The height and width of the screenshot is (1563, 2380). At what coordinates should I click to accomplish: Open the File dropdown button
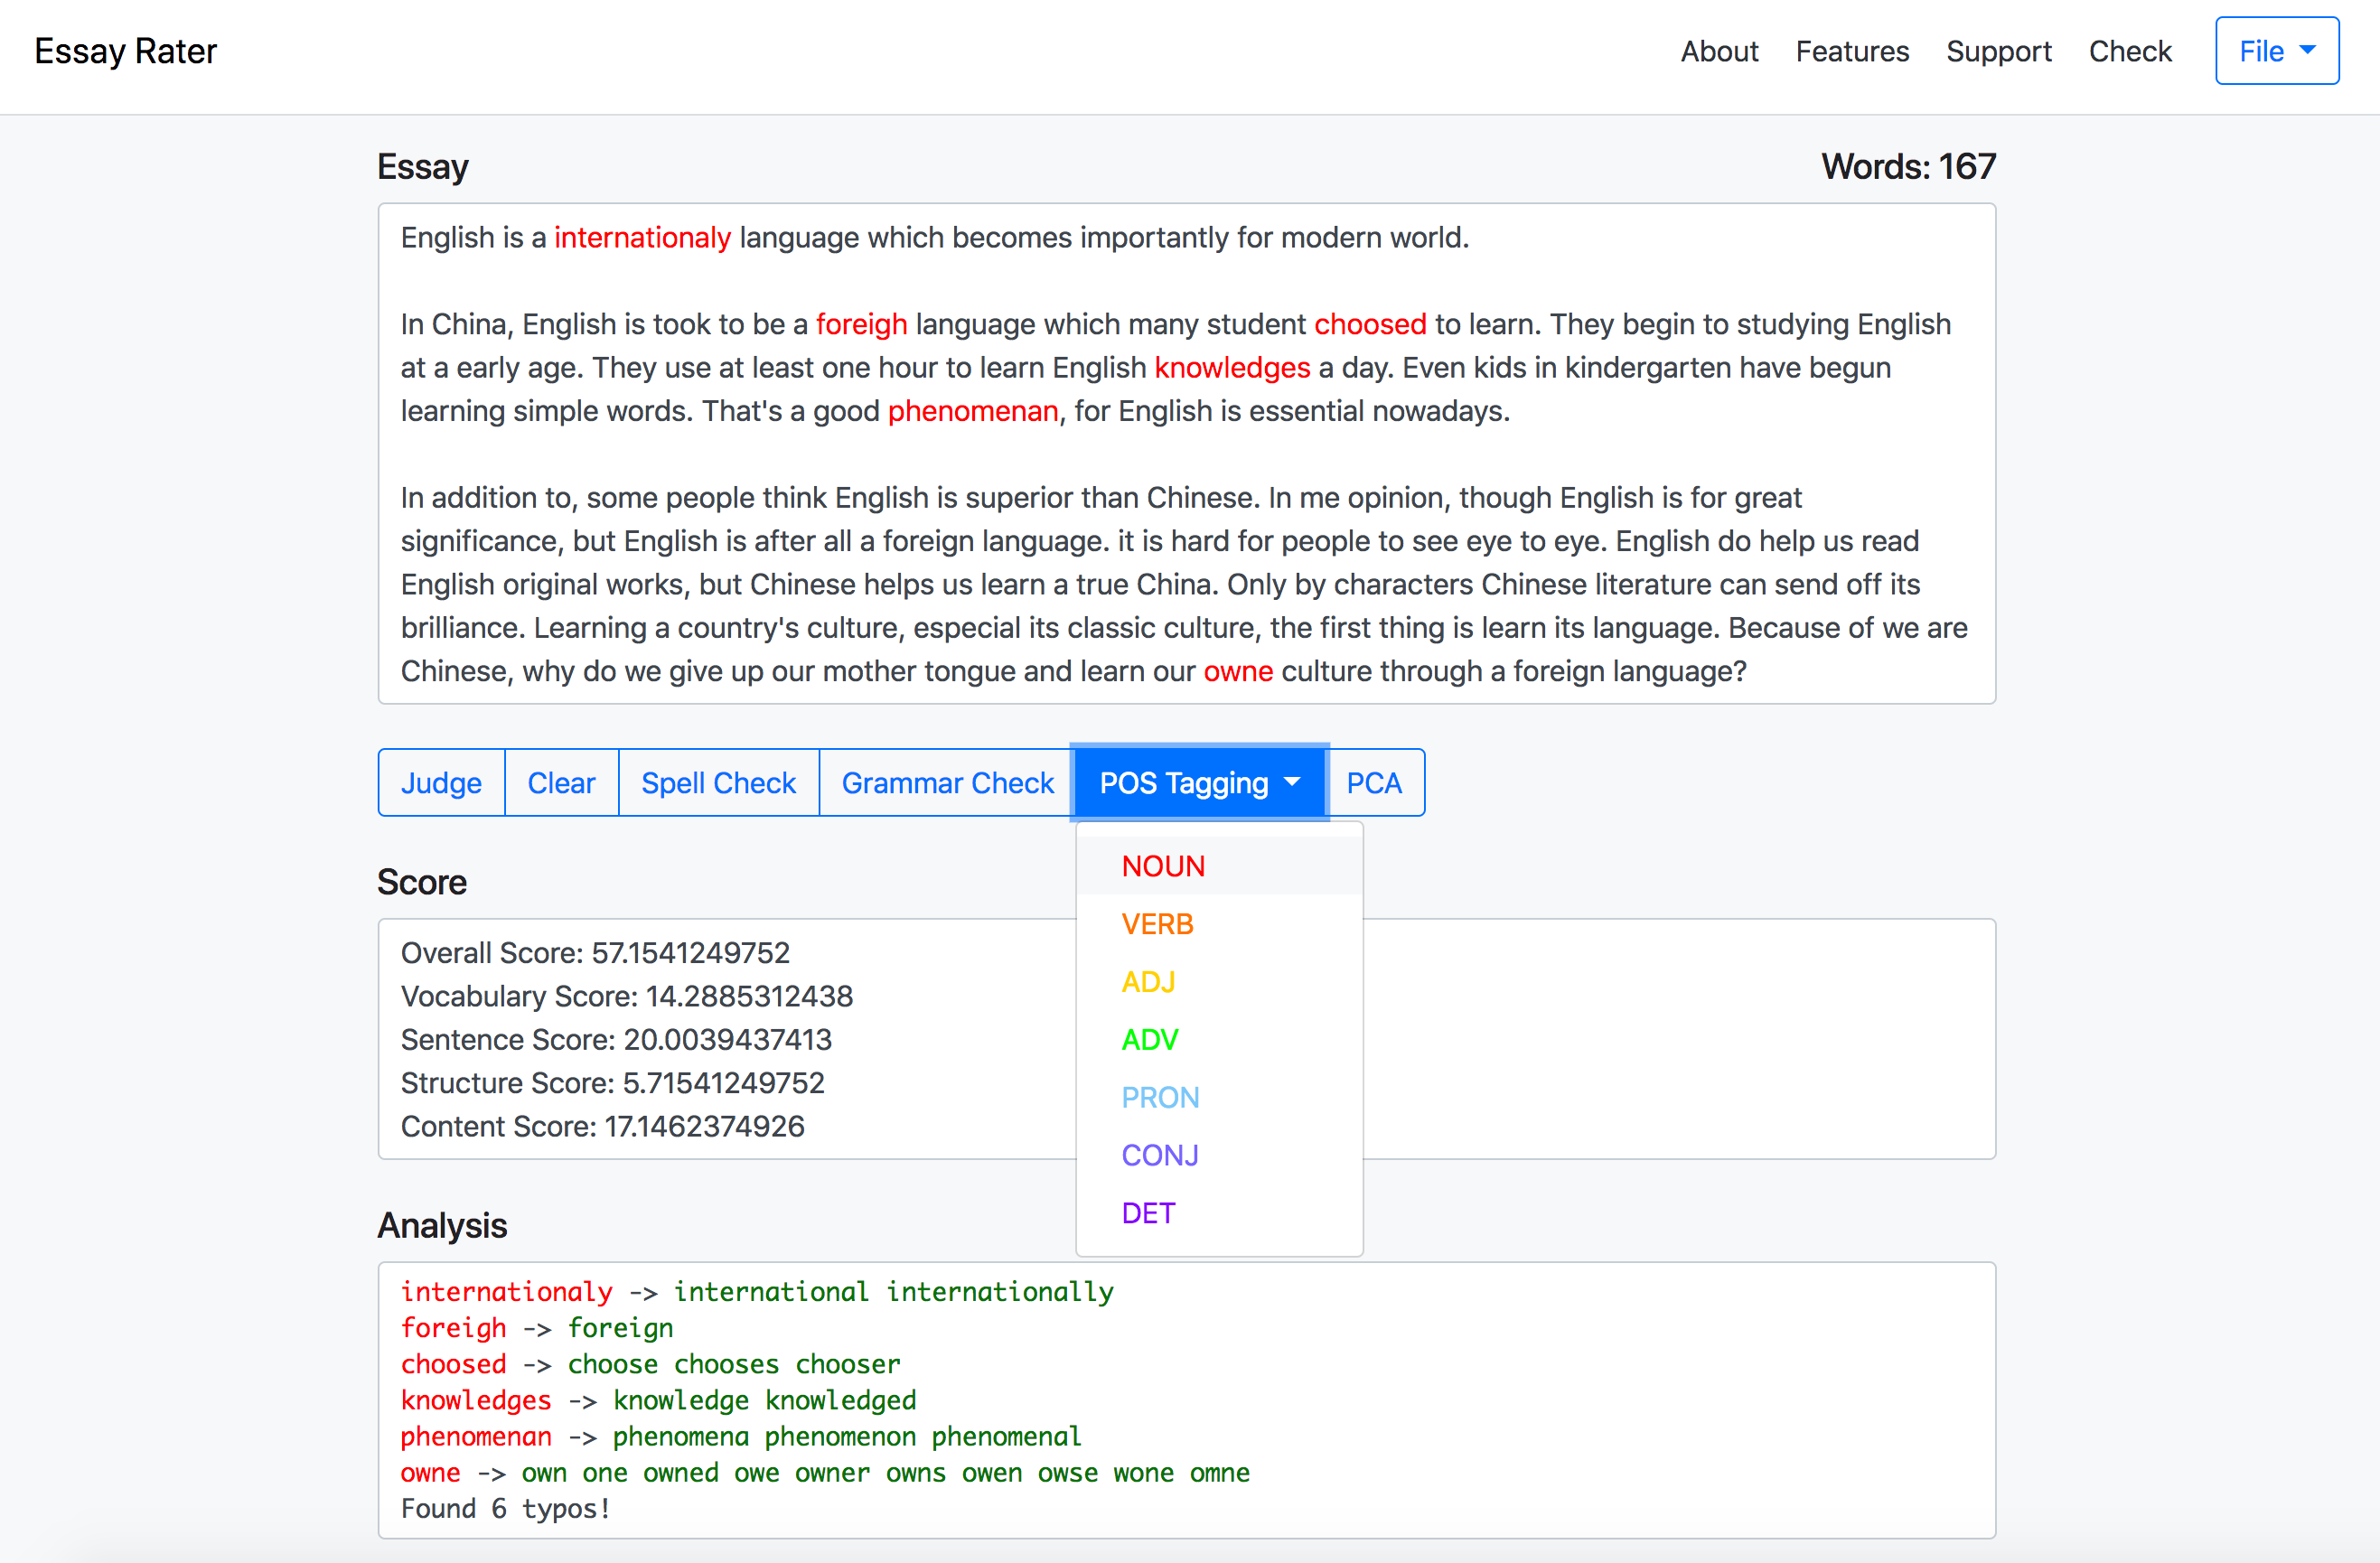pyautogui.click(x=2276, y=51)
